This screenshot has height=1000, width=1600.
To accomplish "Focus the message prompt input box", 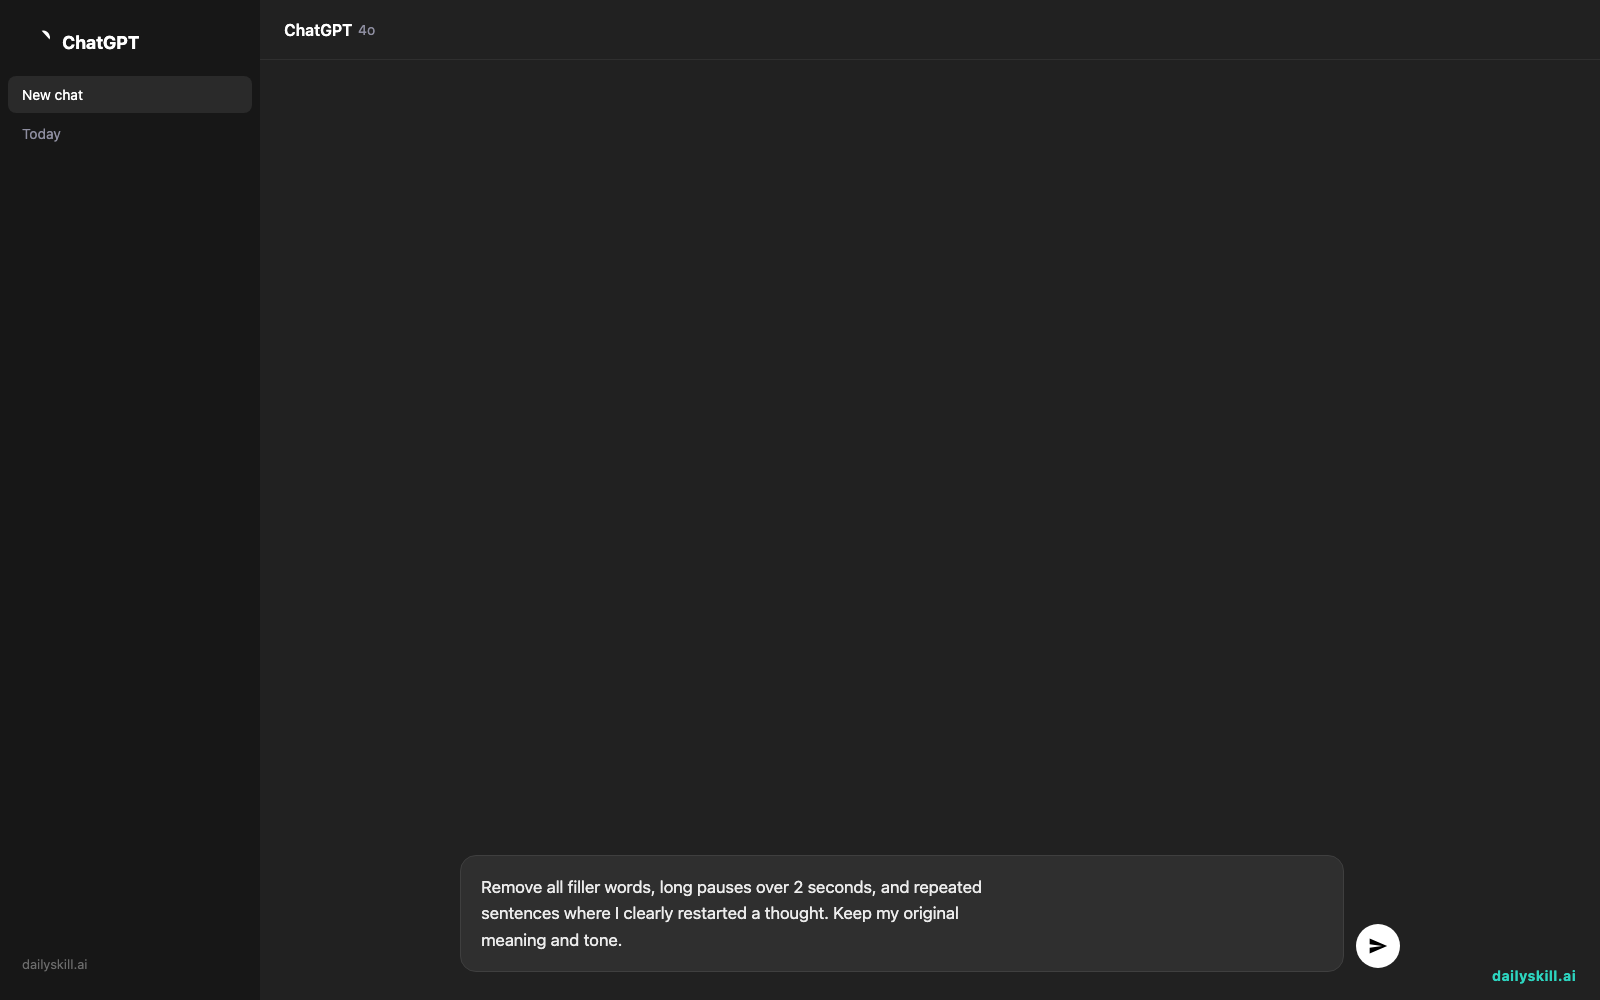I will (x=901, y=913).
